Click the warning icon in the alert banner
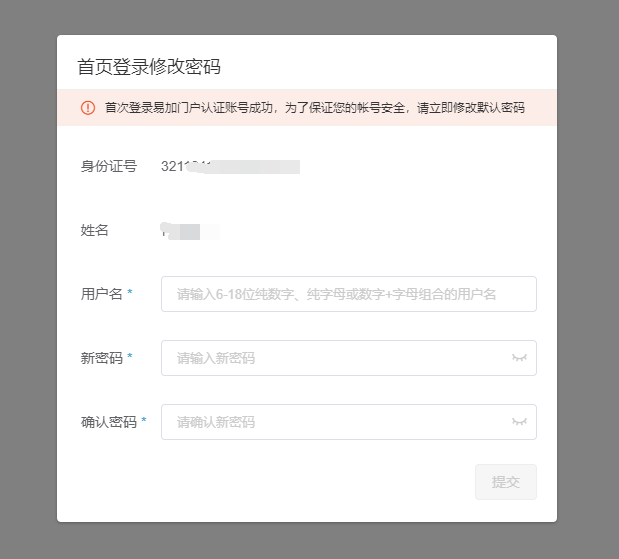Screen dimensions: 619x559 tap(88, 107)
